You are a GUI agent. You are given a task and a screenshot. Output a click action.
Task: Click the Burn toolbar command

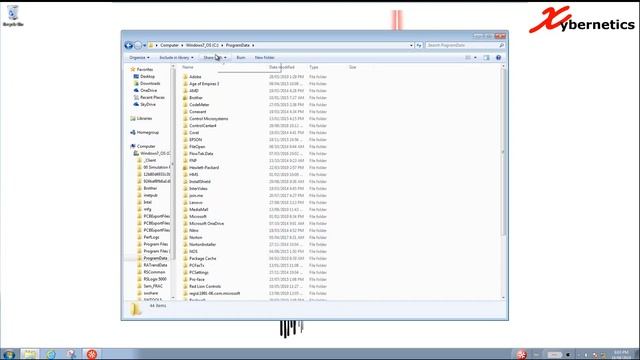[x=241, y=58]
